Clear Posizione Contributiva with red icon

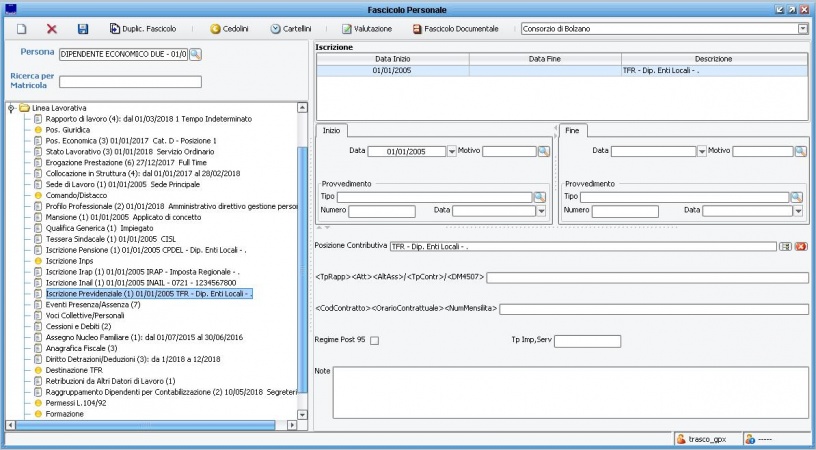pyautogui.click(x=801, y=246)
